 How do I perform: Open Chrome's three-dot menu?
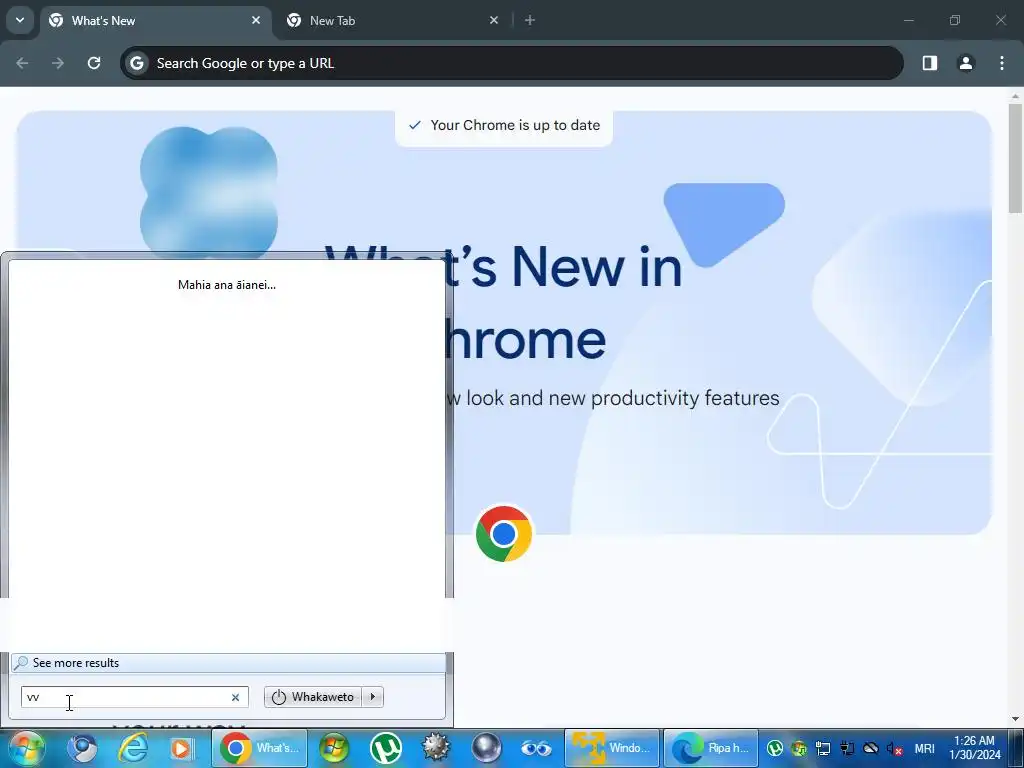1002,63
